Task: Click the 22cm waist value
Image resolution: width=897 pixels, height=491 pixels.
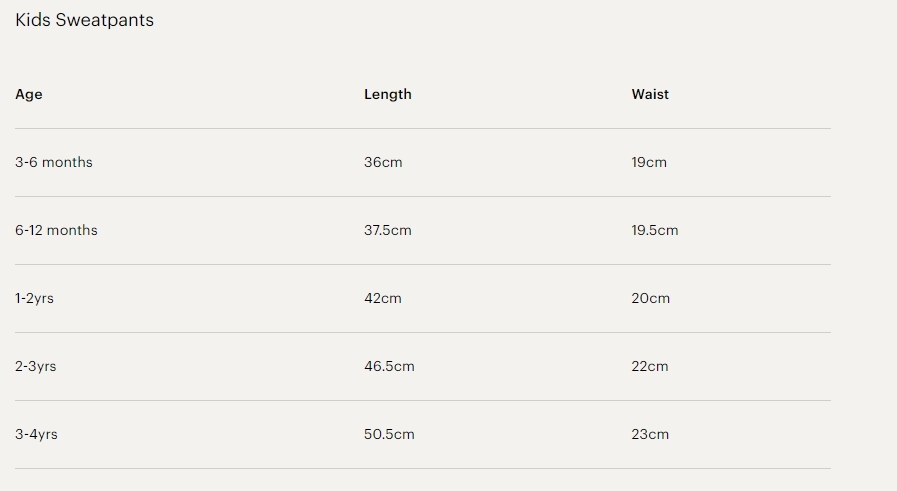Action: pyautogui.click(x=650, y=366)
